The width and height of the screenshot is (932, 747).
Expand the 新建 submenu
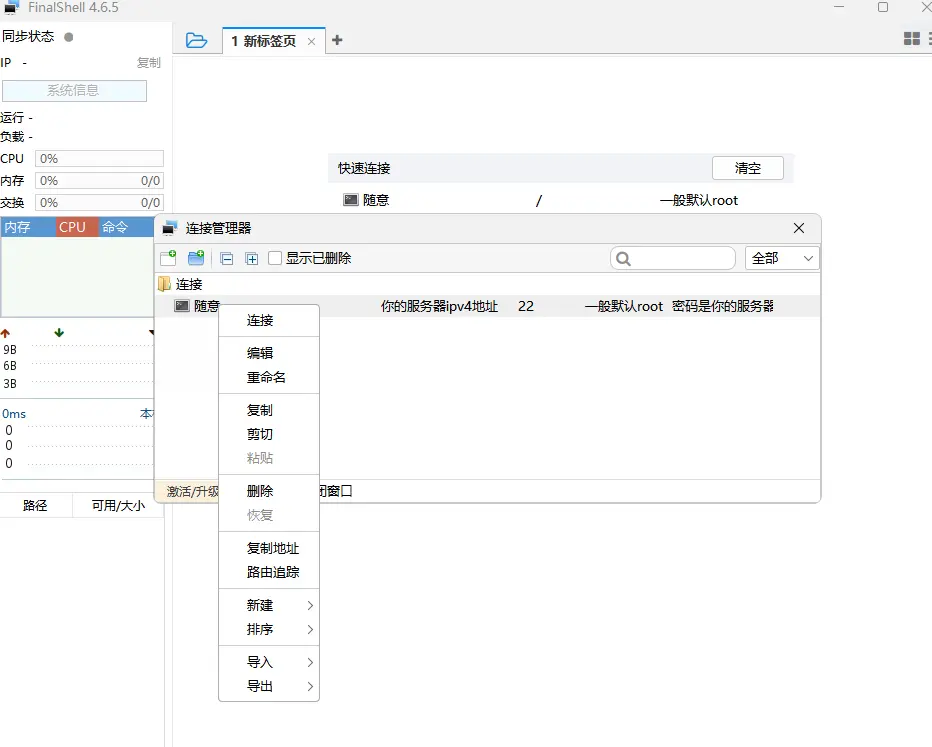coord(268,604)
